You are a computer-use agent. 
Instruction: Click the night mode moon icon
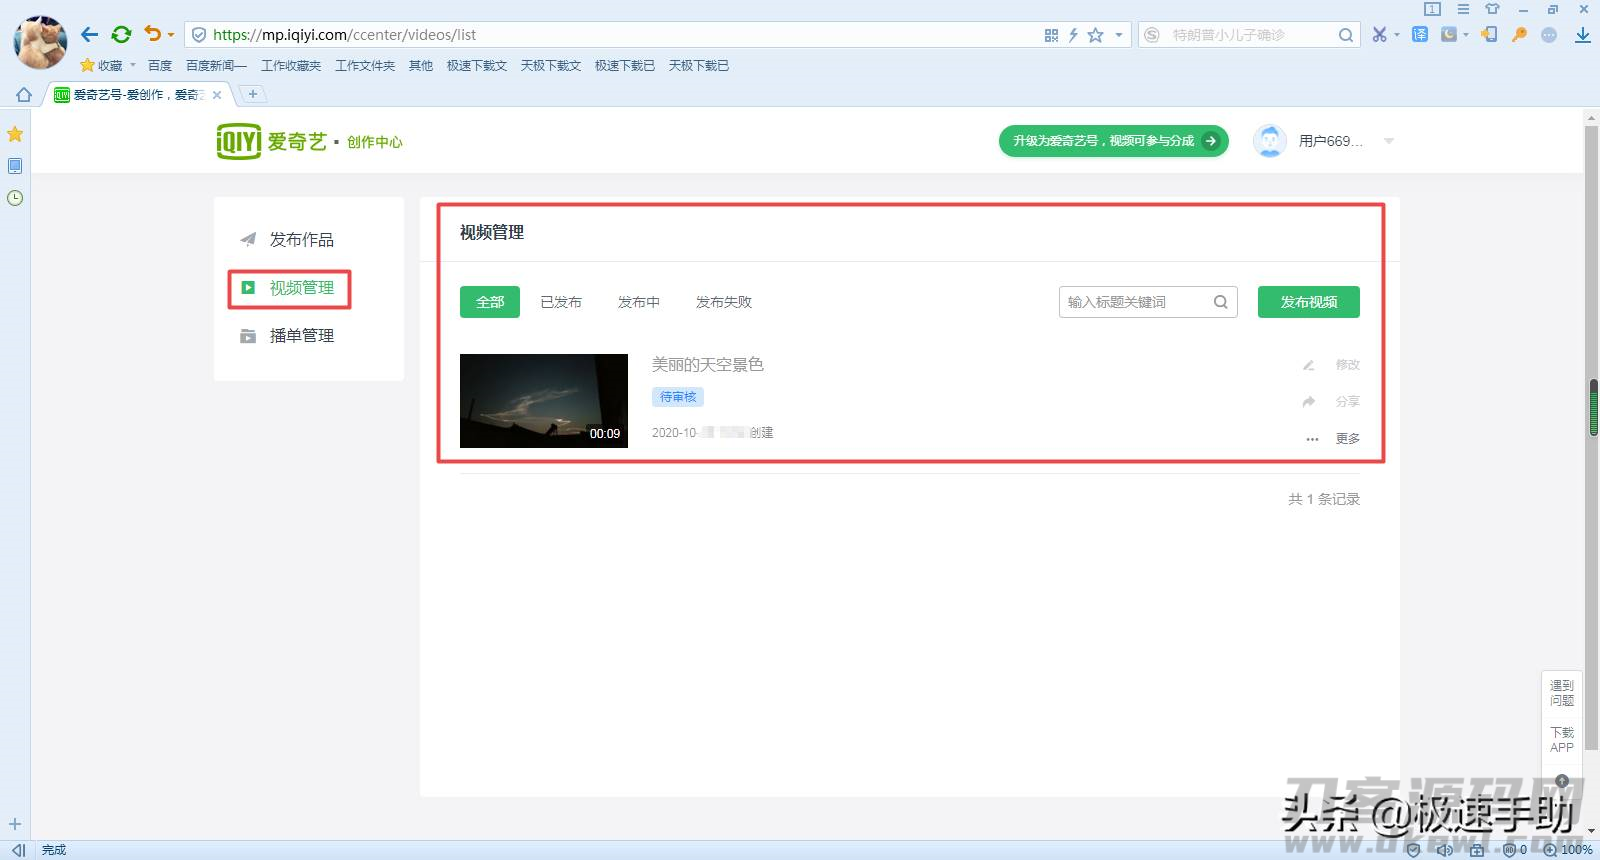pyautogui.click(x=1449, y=35)
